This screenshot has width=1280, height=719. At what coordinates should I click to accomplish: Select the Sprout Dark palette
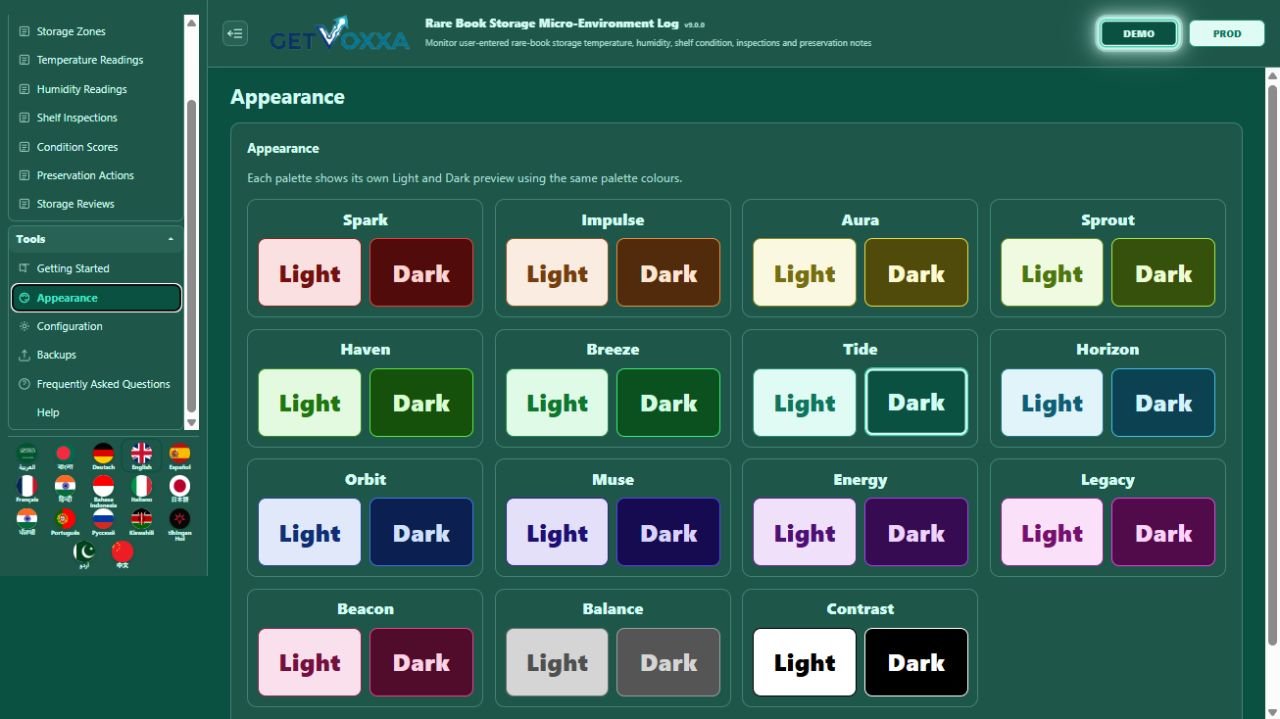point(1163,273)
